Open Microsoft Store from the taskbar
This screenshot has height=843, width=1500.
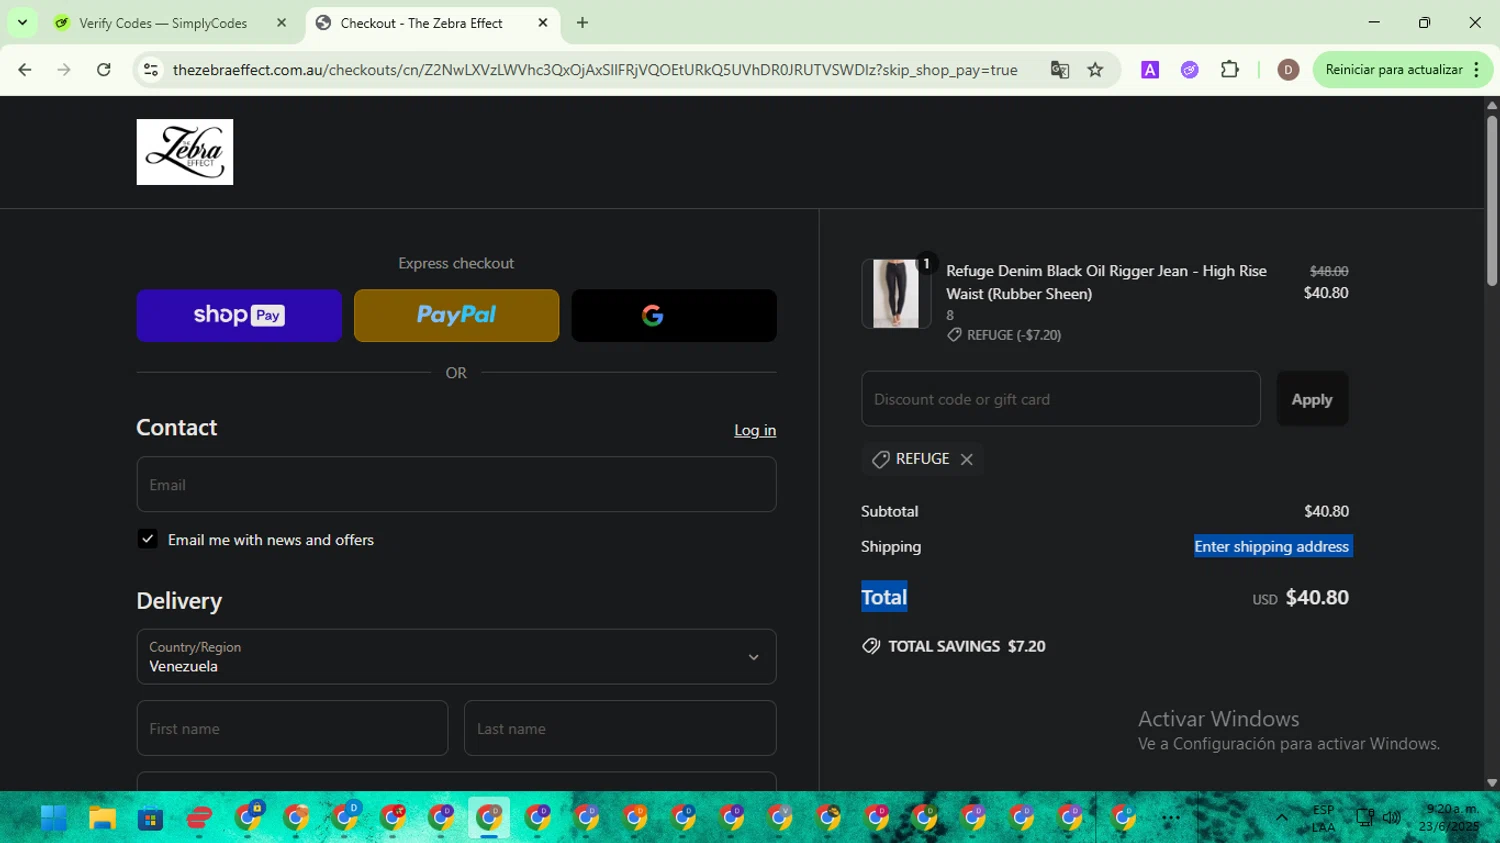[x=150, y=819]
